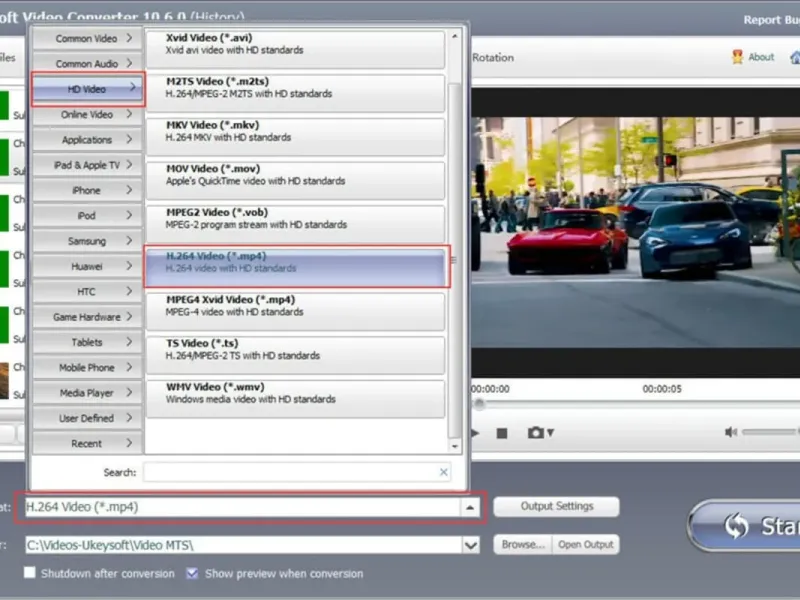Expand the Common Video category
The width and height of the screenshot is (800, 600).
pos(87,39)
